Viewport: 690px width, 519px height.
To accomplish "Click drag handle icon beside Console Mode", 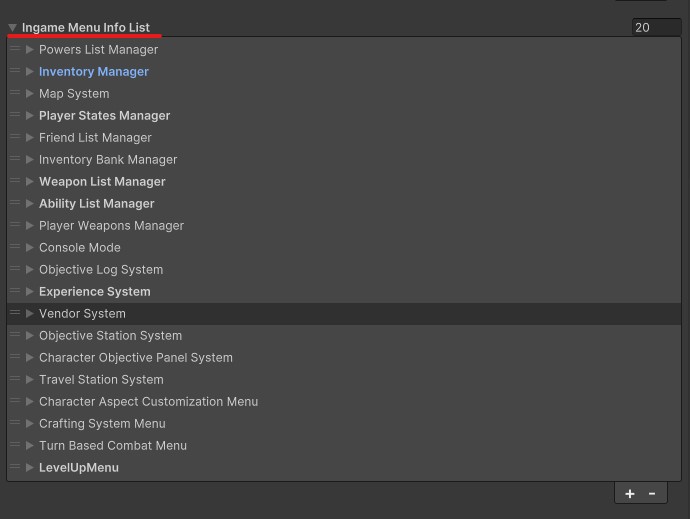I will coord(15,247).
